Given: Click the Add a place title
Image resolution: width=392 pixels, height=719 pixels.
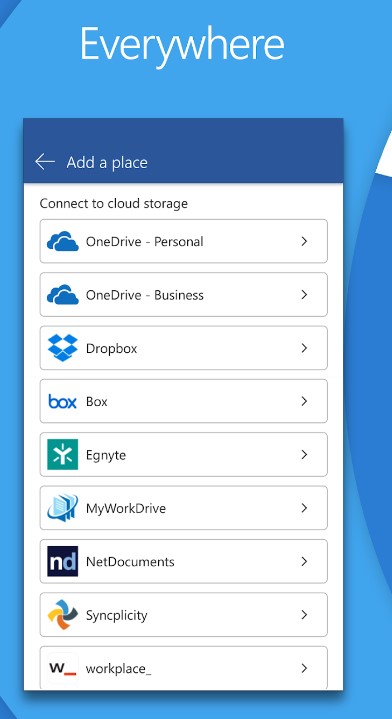Looking at the screenshot, I should click(107, 162).
